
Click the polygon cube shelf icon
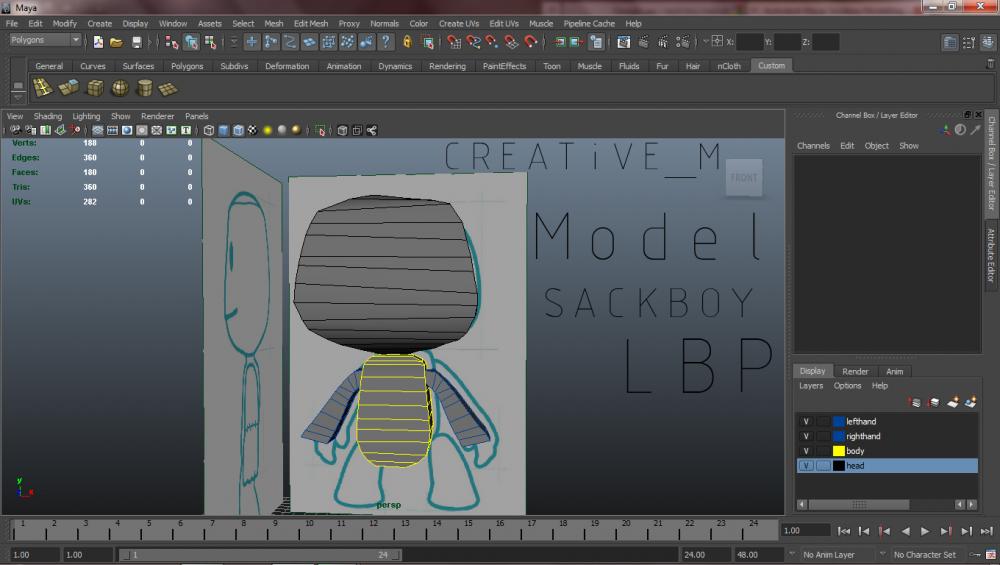click(95, 88)
